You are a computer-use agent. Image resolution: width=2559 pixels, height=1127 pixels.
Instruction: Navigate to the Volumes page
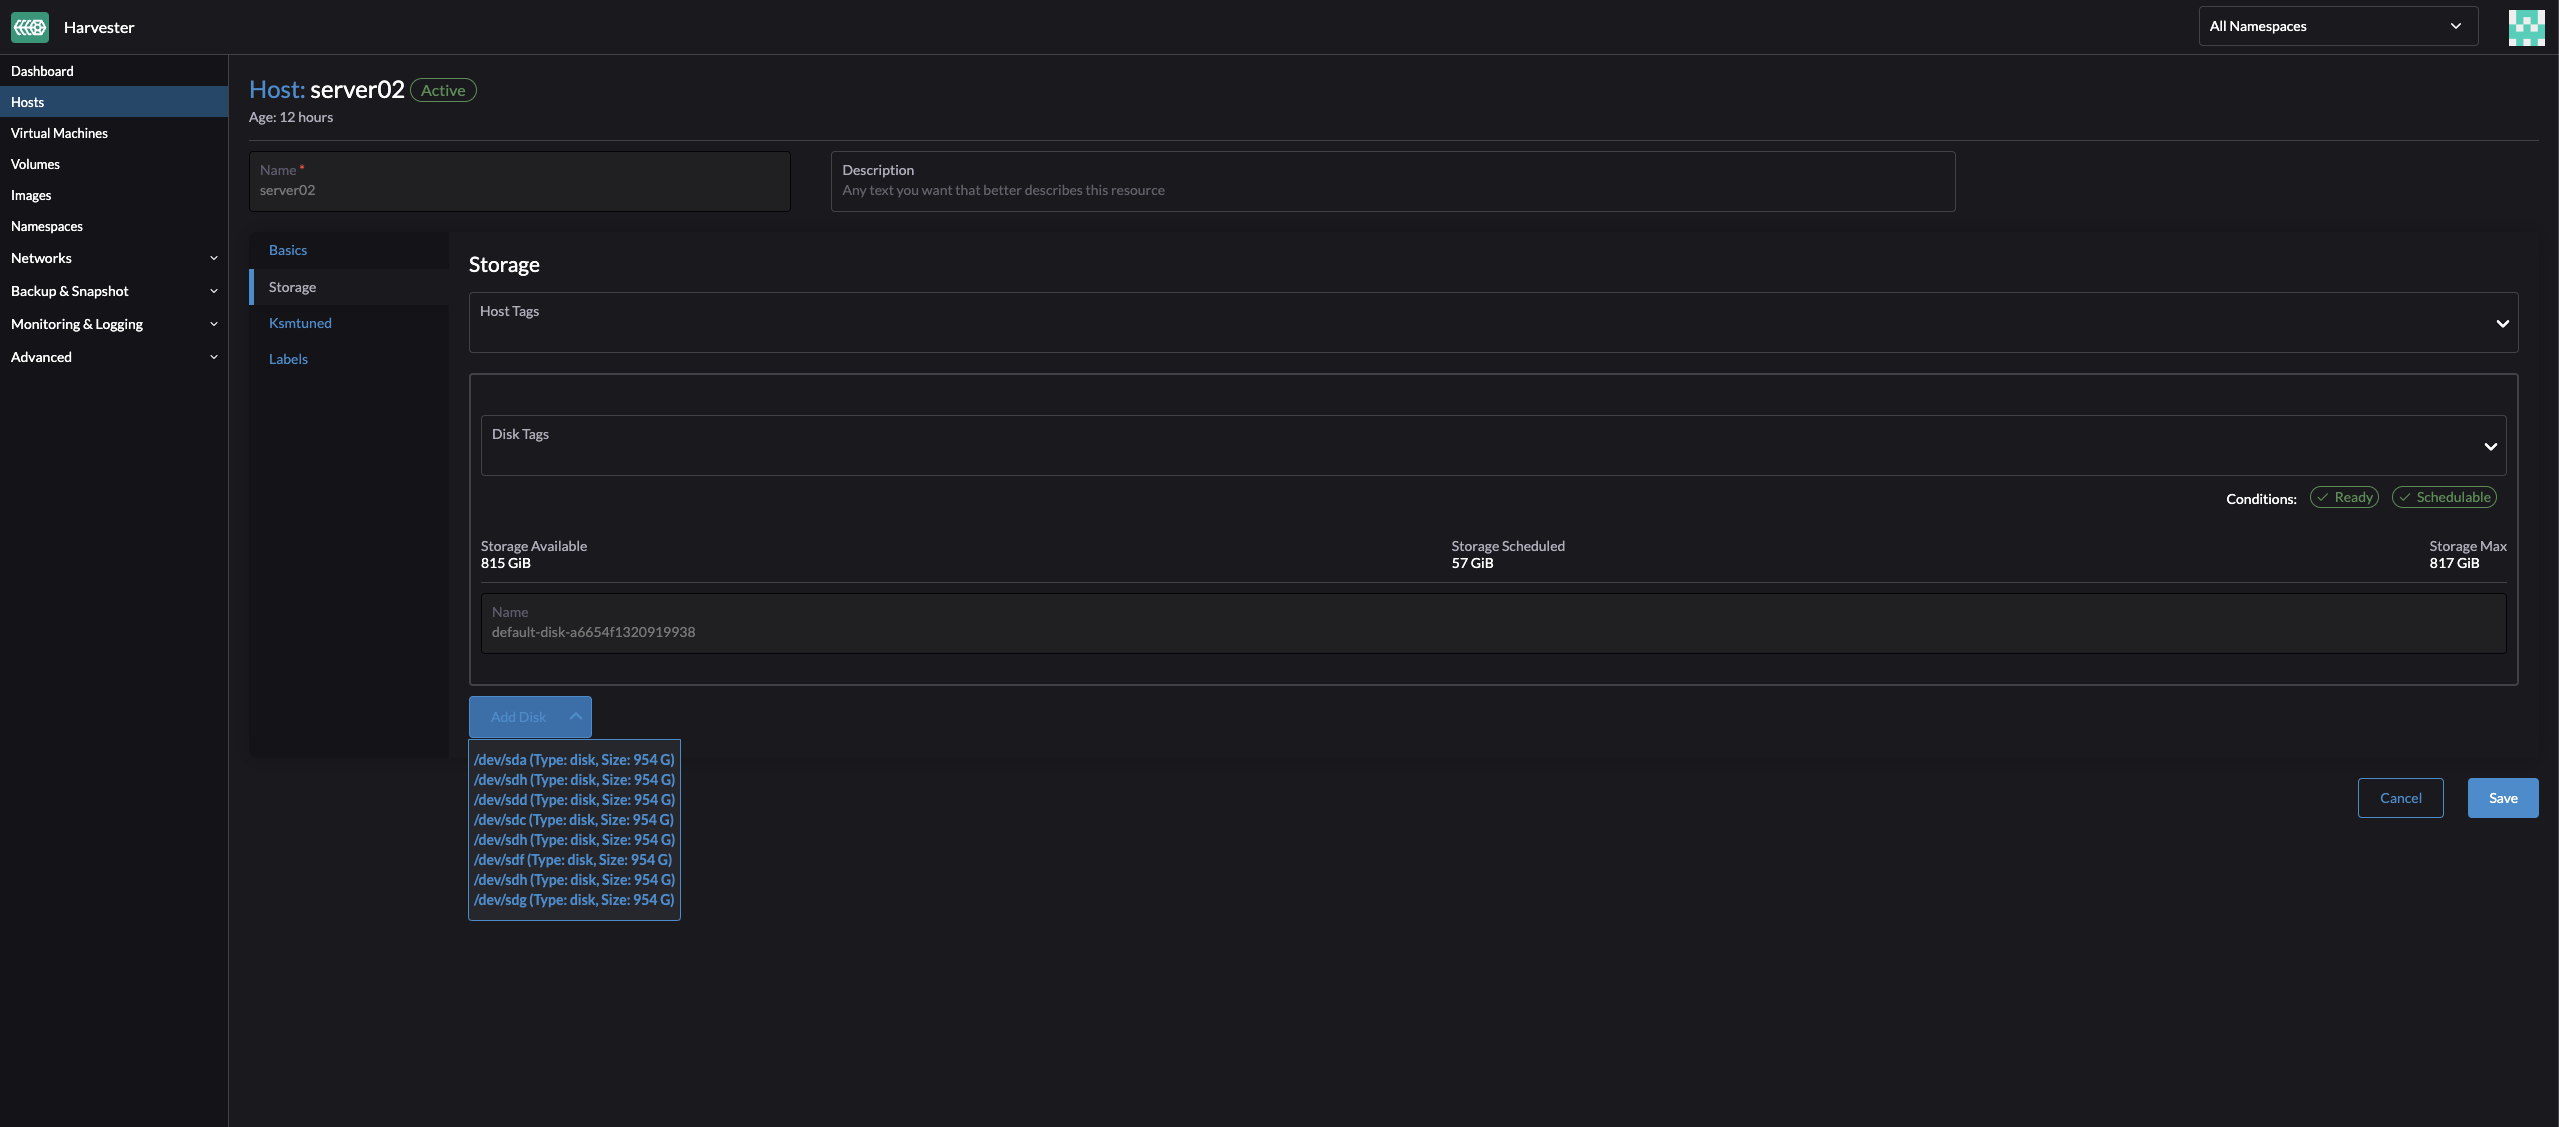click(35, 163)
